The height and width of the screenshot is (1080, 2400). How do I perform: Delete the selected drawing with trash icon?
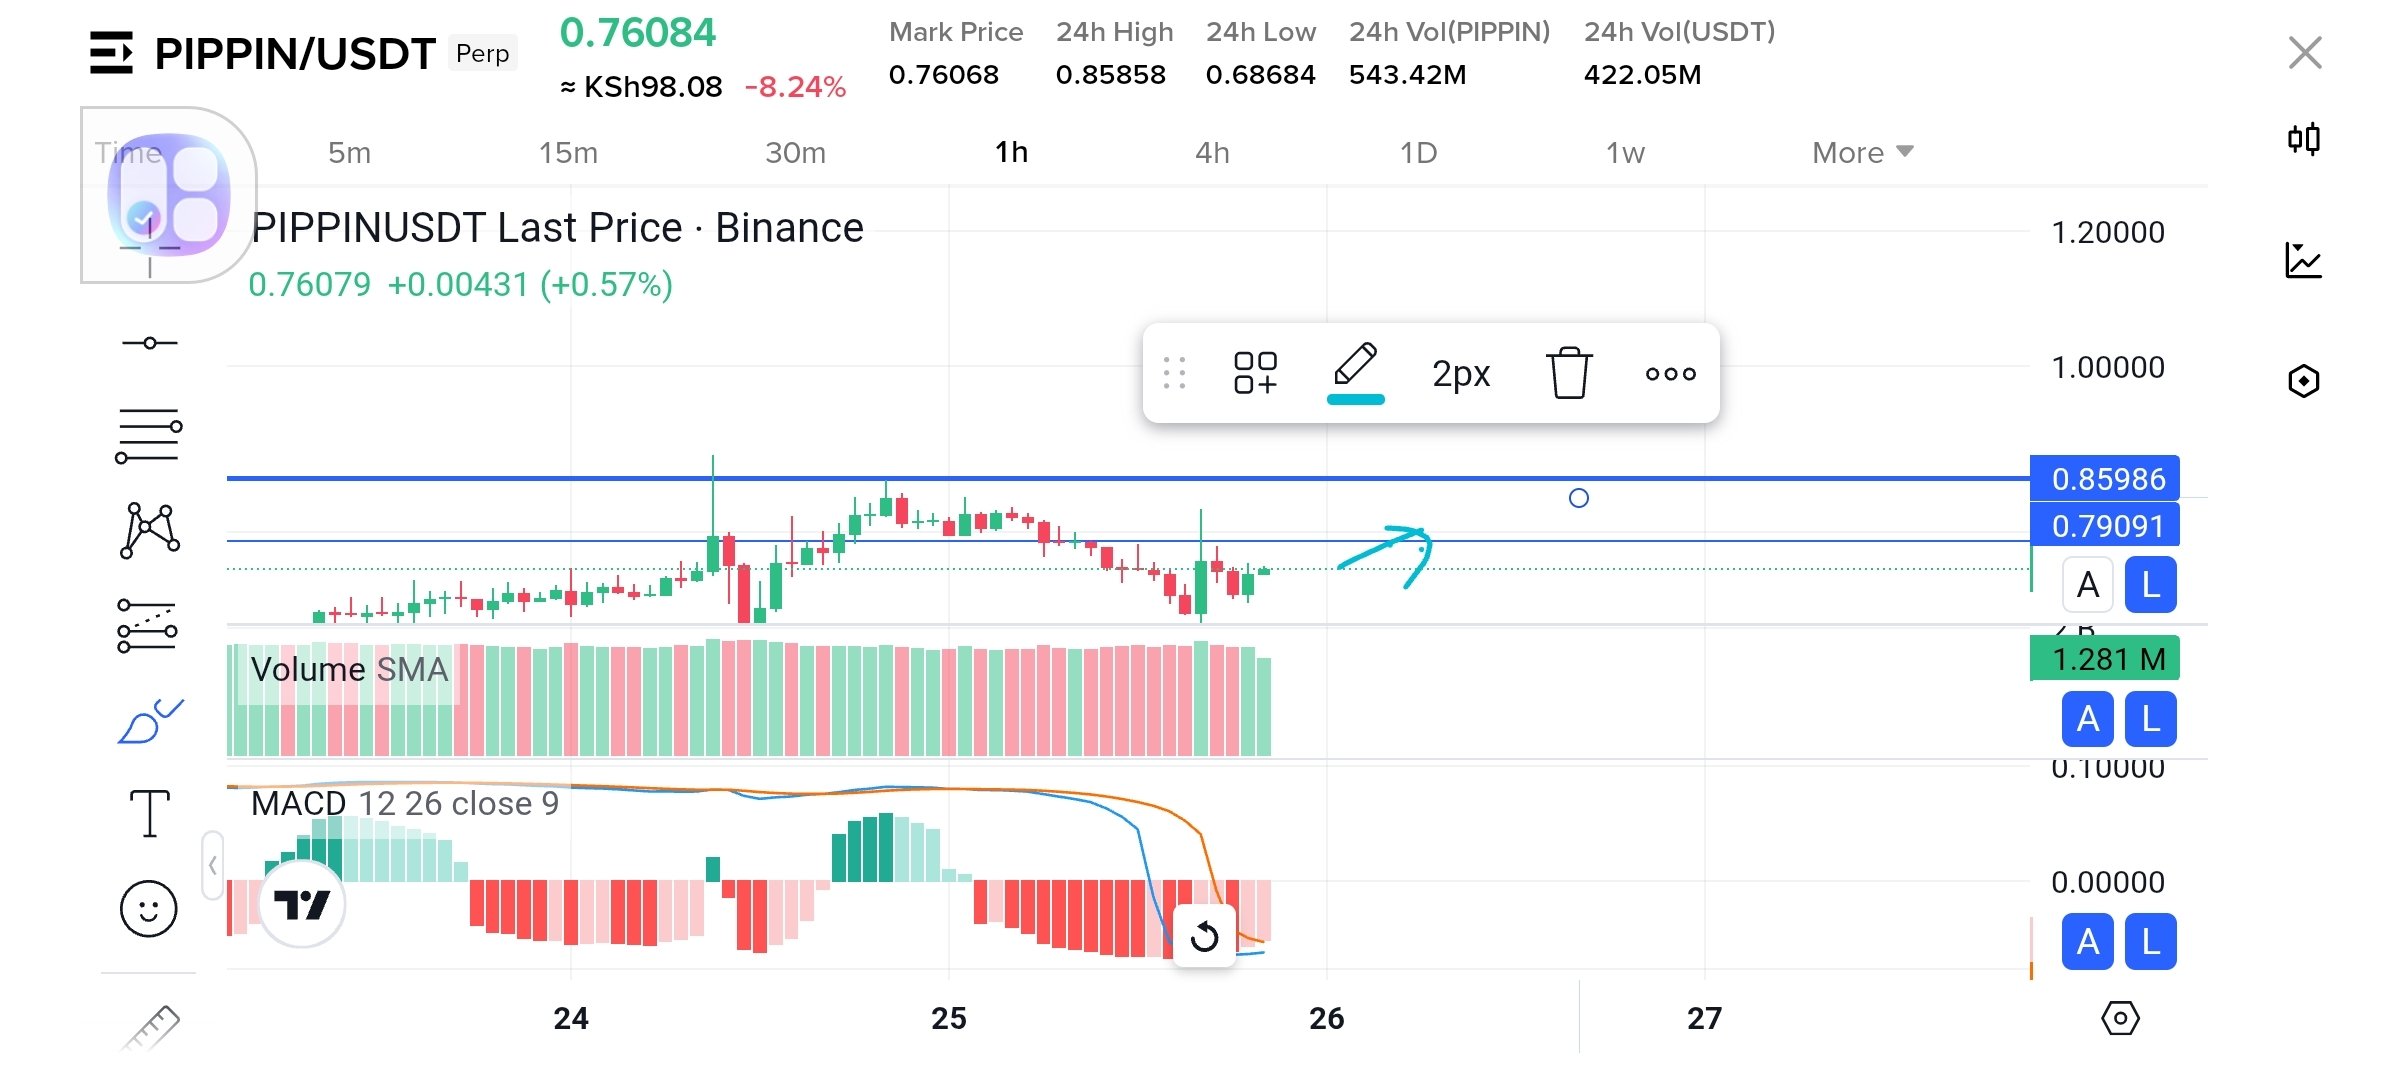1569,373
